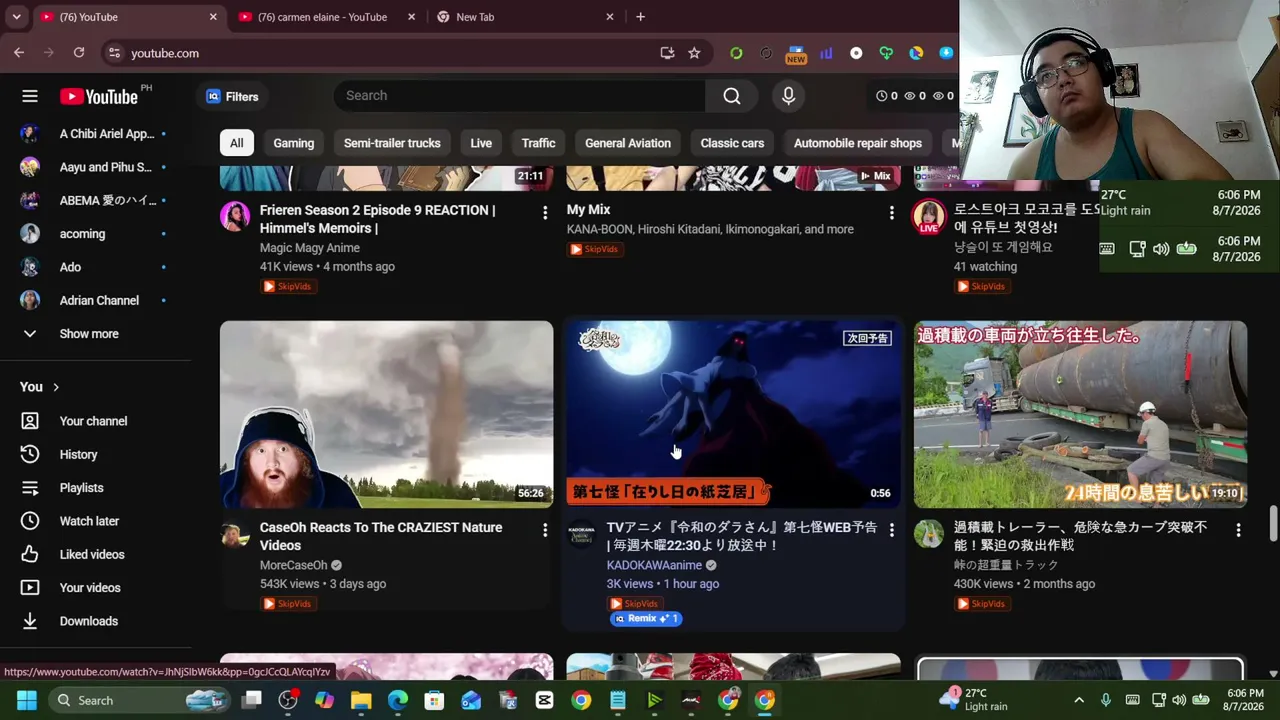
Task: Open the Watch later clock icon
Action: point(30,521)
